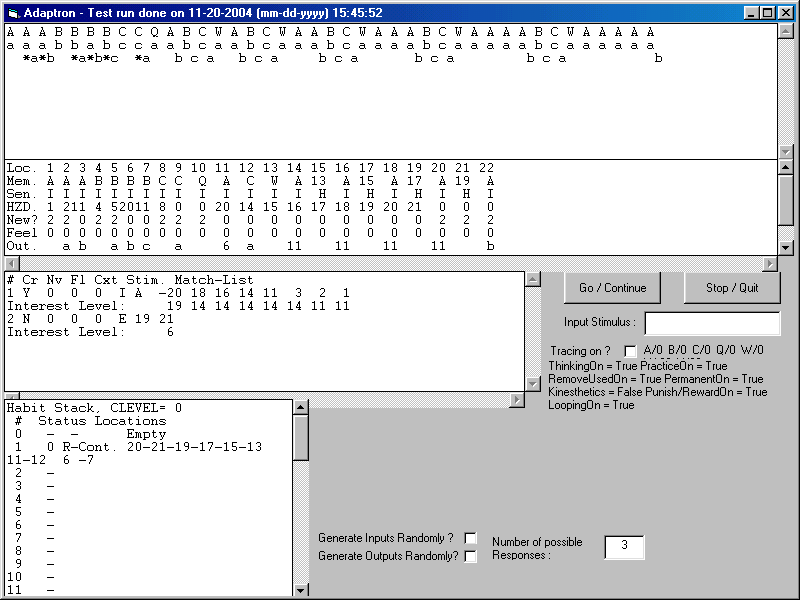Click the Adaptron title bar icon
800x600 pixels.
13,13
